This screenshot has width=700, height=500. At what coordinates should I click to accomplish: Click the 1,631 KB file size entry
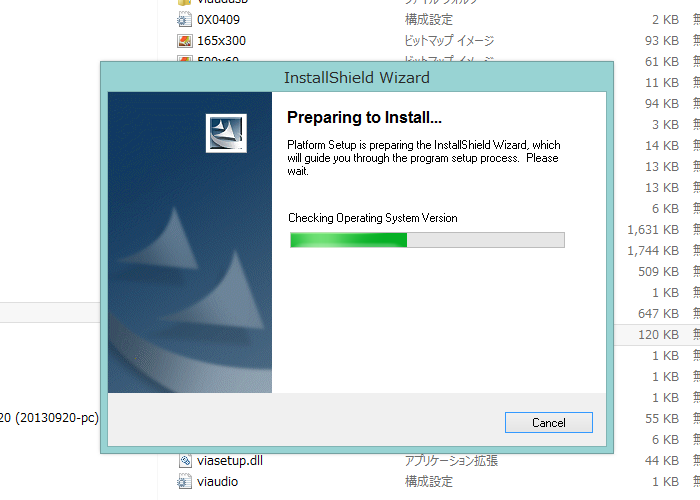coord(653,229)
